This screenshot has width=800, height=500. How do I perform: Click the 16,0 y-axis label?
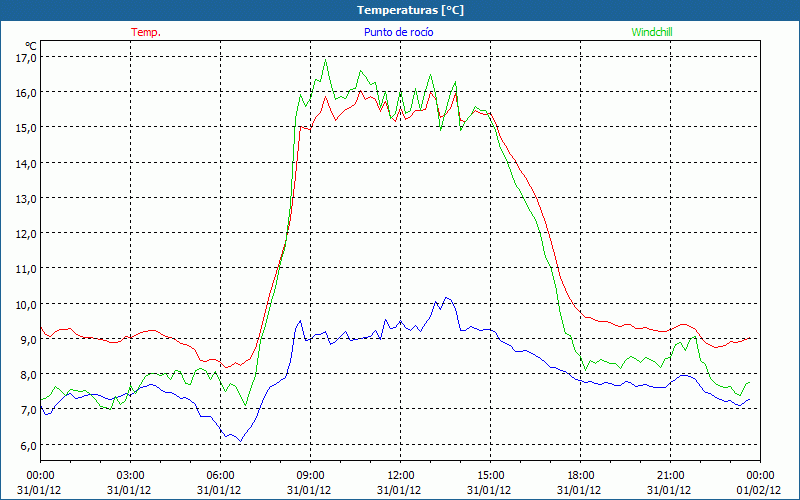point(26,93)
